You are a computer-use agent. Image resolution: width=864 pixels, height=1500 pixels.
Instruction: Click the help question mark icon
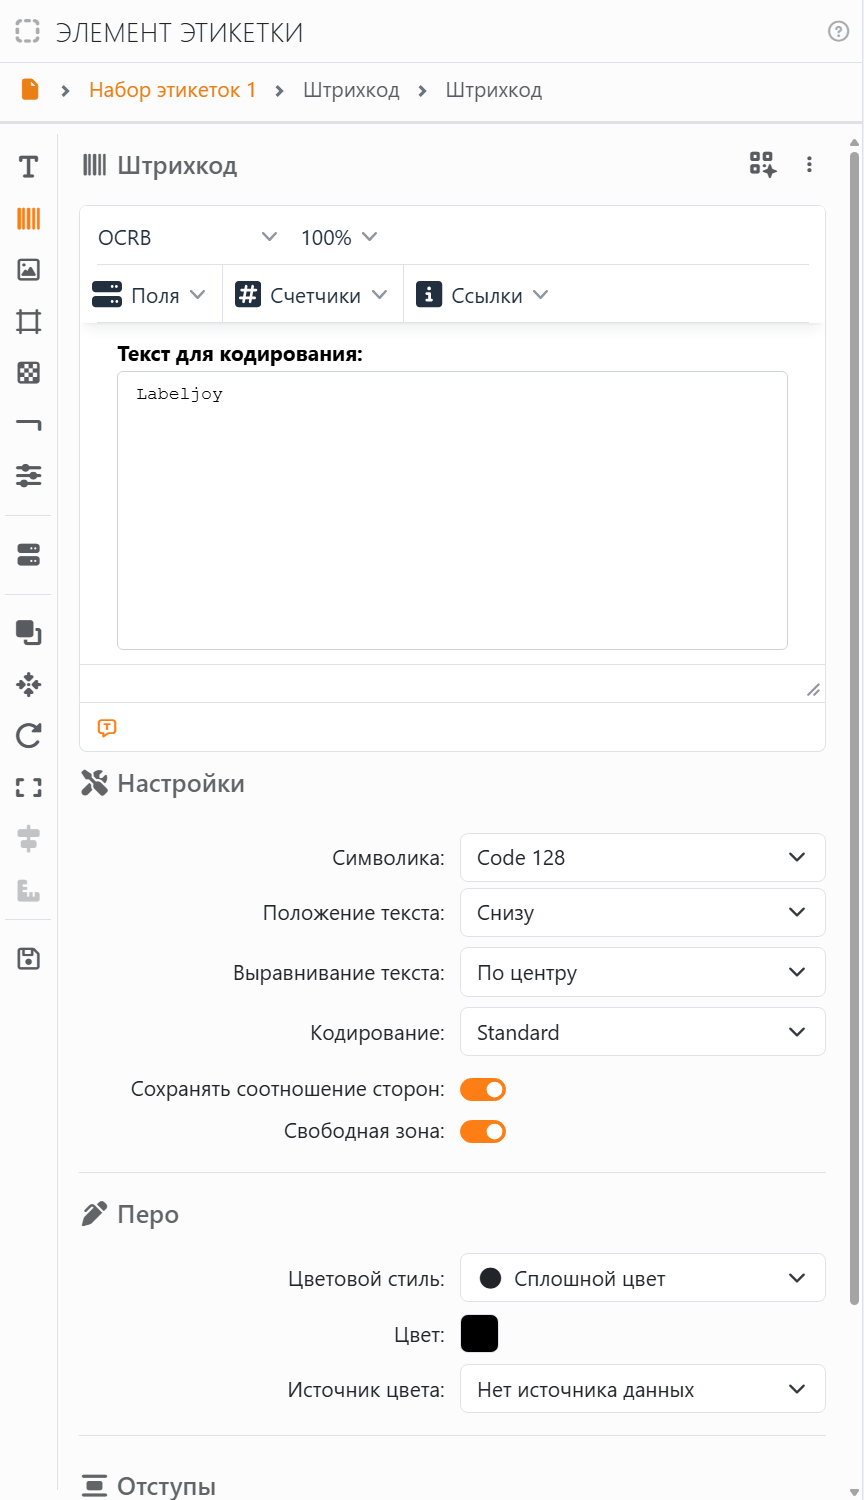tap(838, 31)
